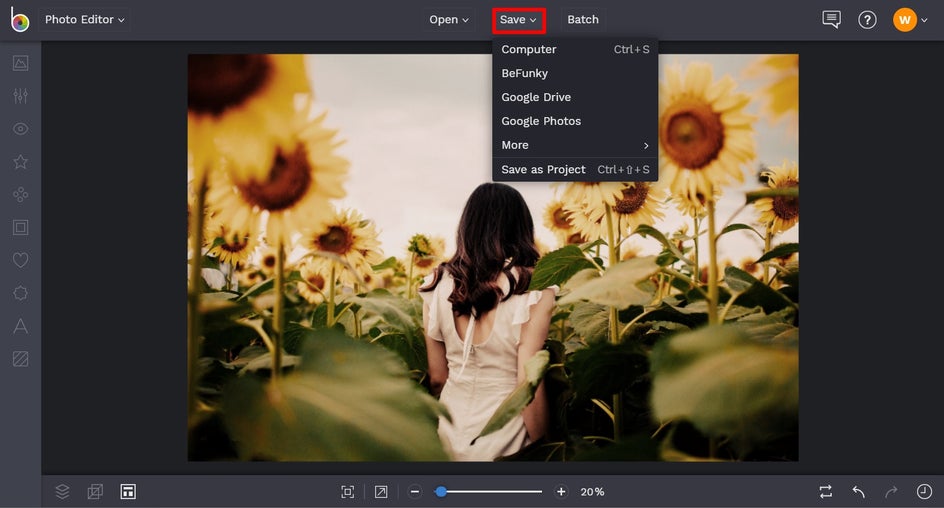Open the Effects star icon
This screenshot has height=508, width=944.
(20, 161)
